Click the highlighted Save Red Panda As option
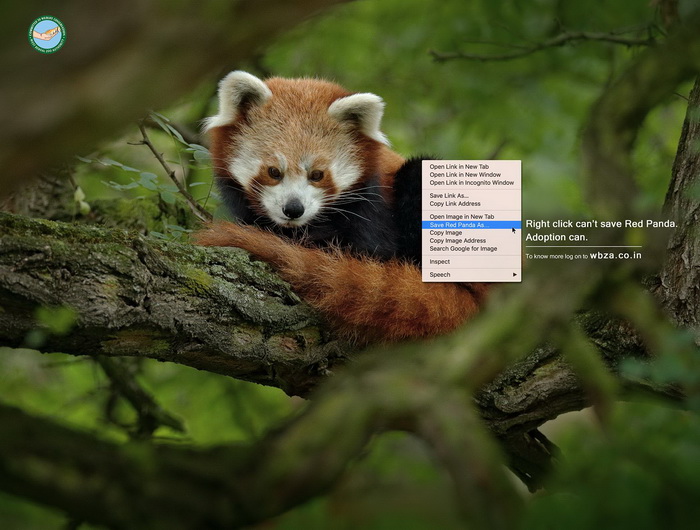 pyautogui.click(x=458, y=225)
